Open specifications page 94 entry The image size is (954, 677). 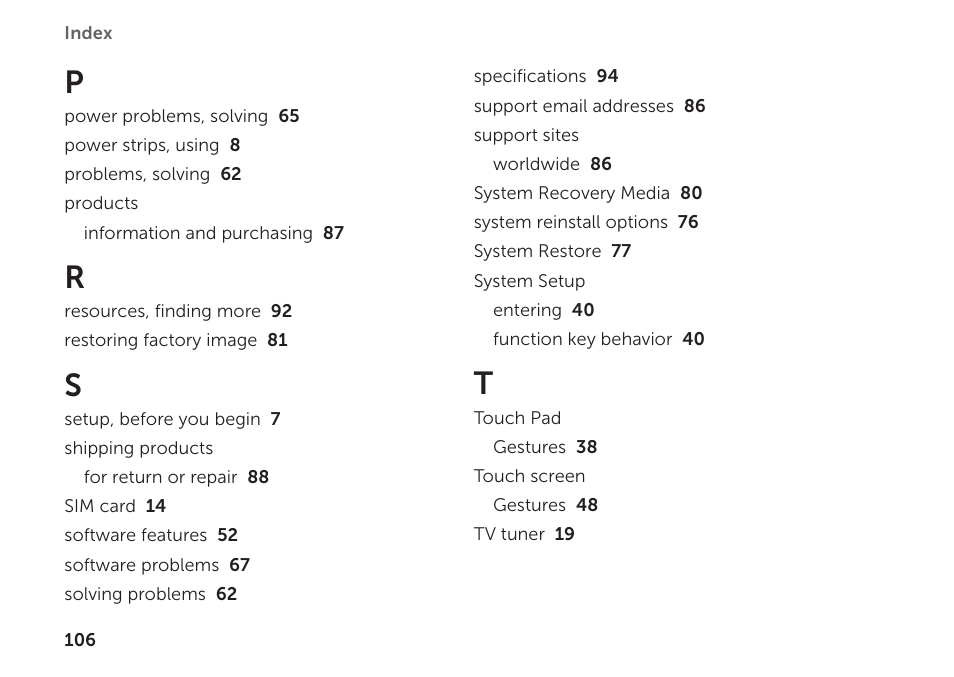tap(546, 76)
